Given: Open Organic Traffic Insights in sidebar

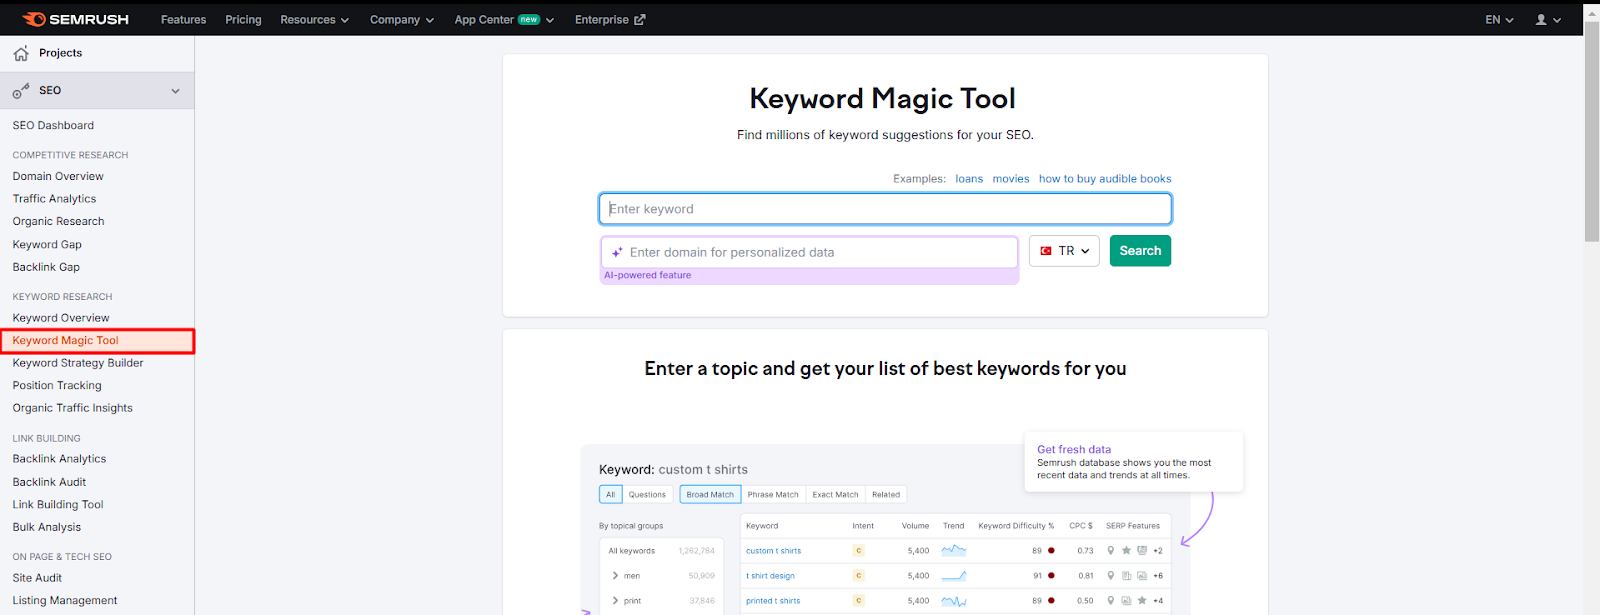Looking at the screenshot, I should pos(72,408).
